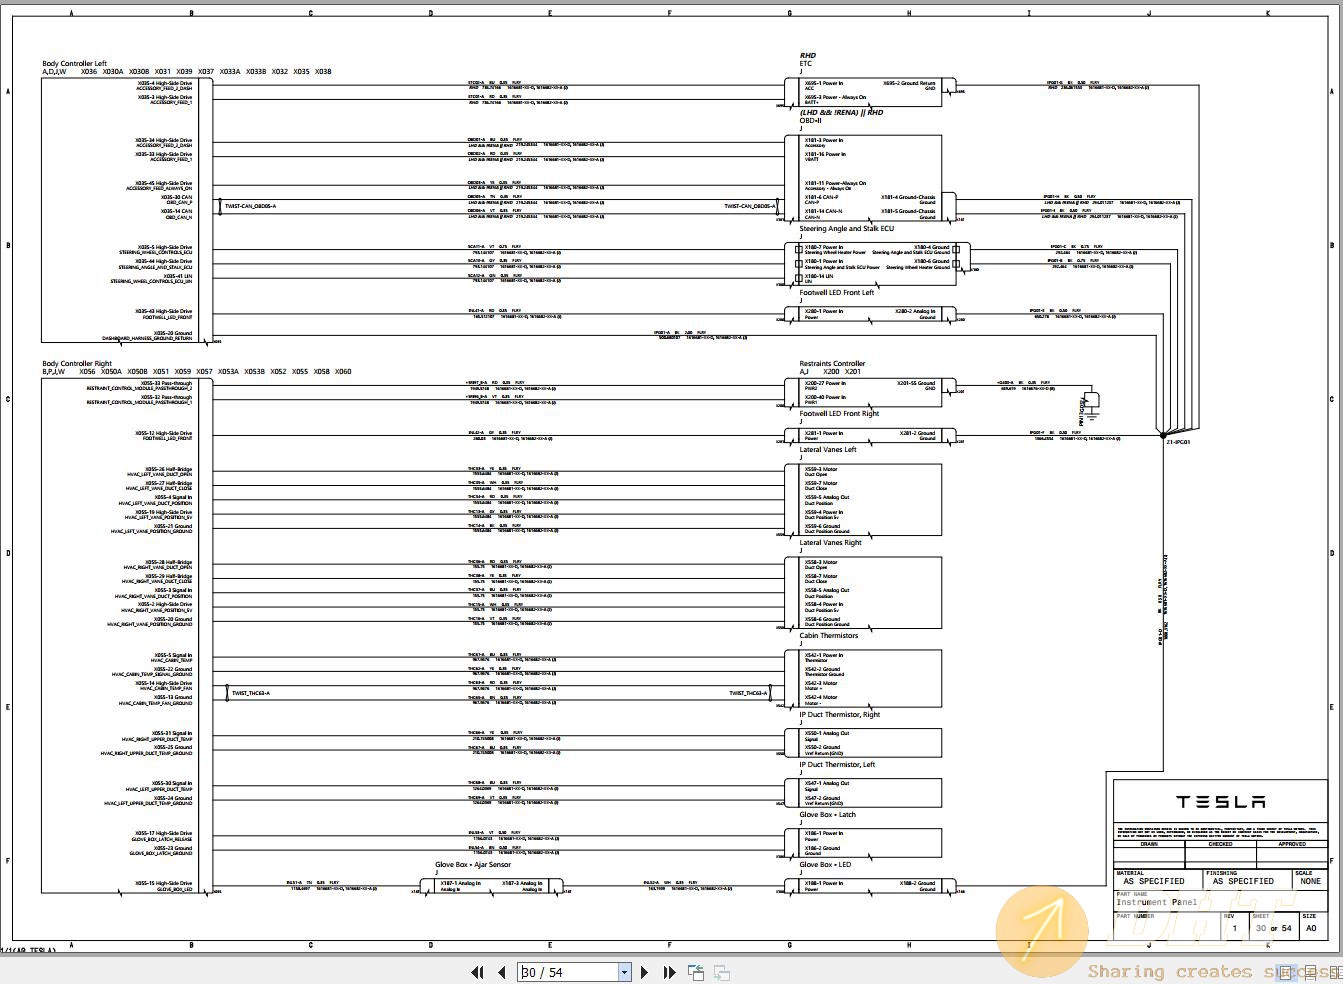
Task: Select 'X186-1 Power In' pin text
Action: coord(824,833)
